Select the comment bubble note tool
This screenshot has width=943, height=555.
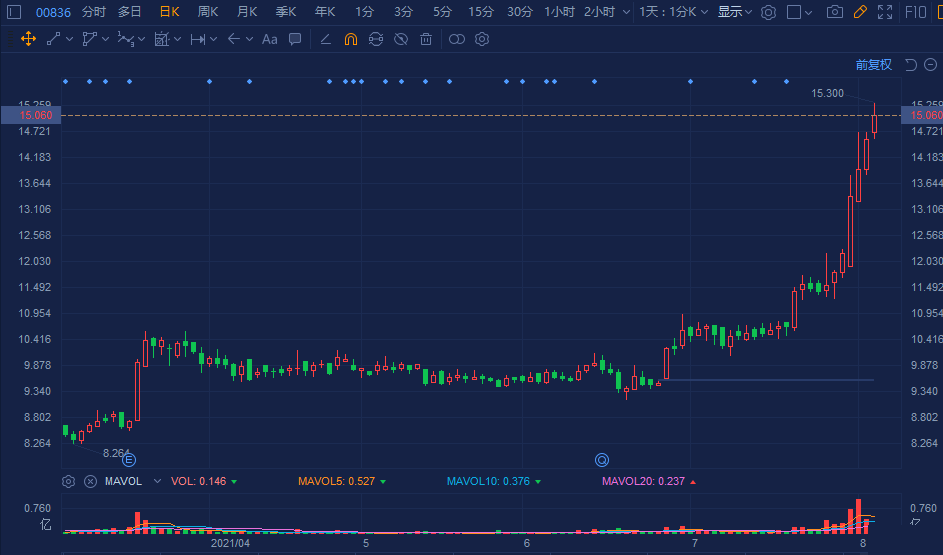tap(295, 40)
